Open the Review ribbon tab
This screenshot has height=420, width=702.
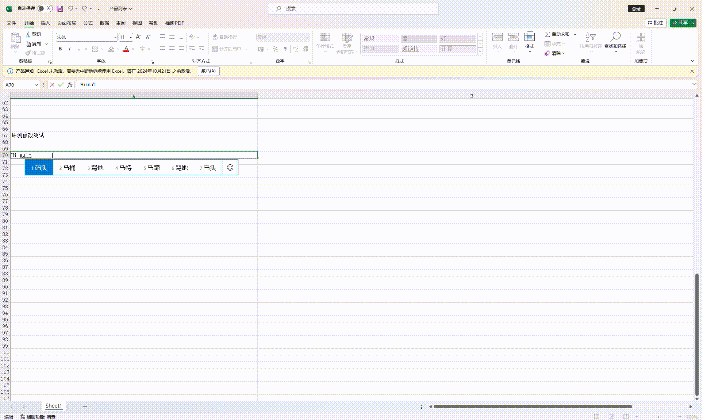click(x=121, y=23)
